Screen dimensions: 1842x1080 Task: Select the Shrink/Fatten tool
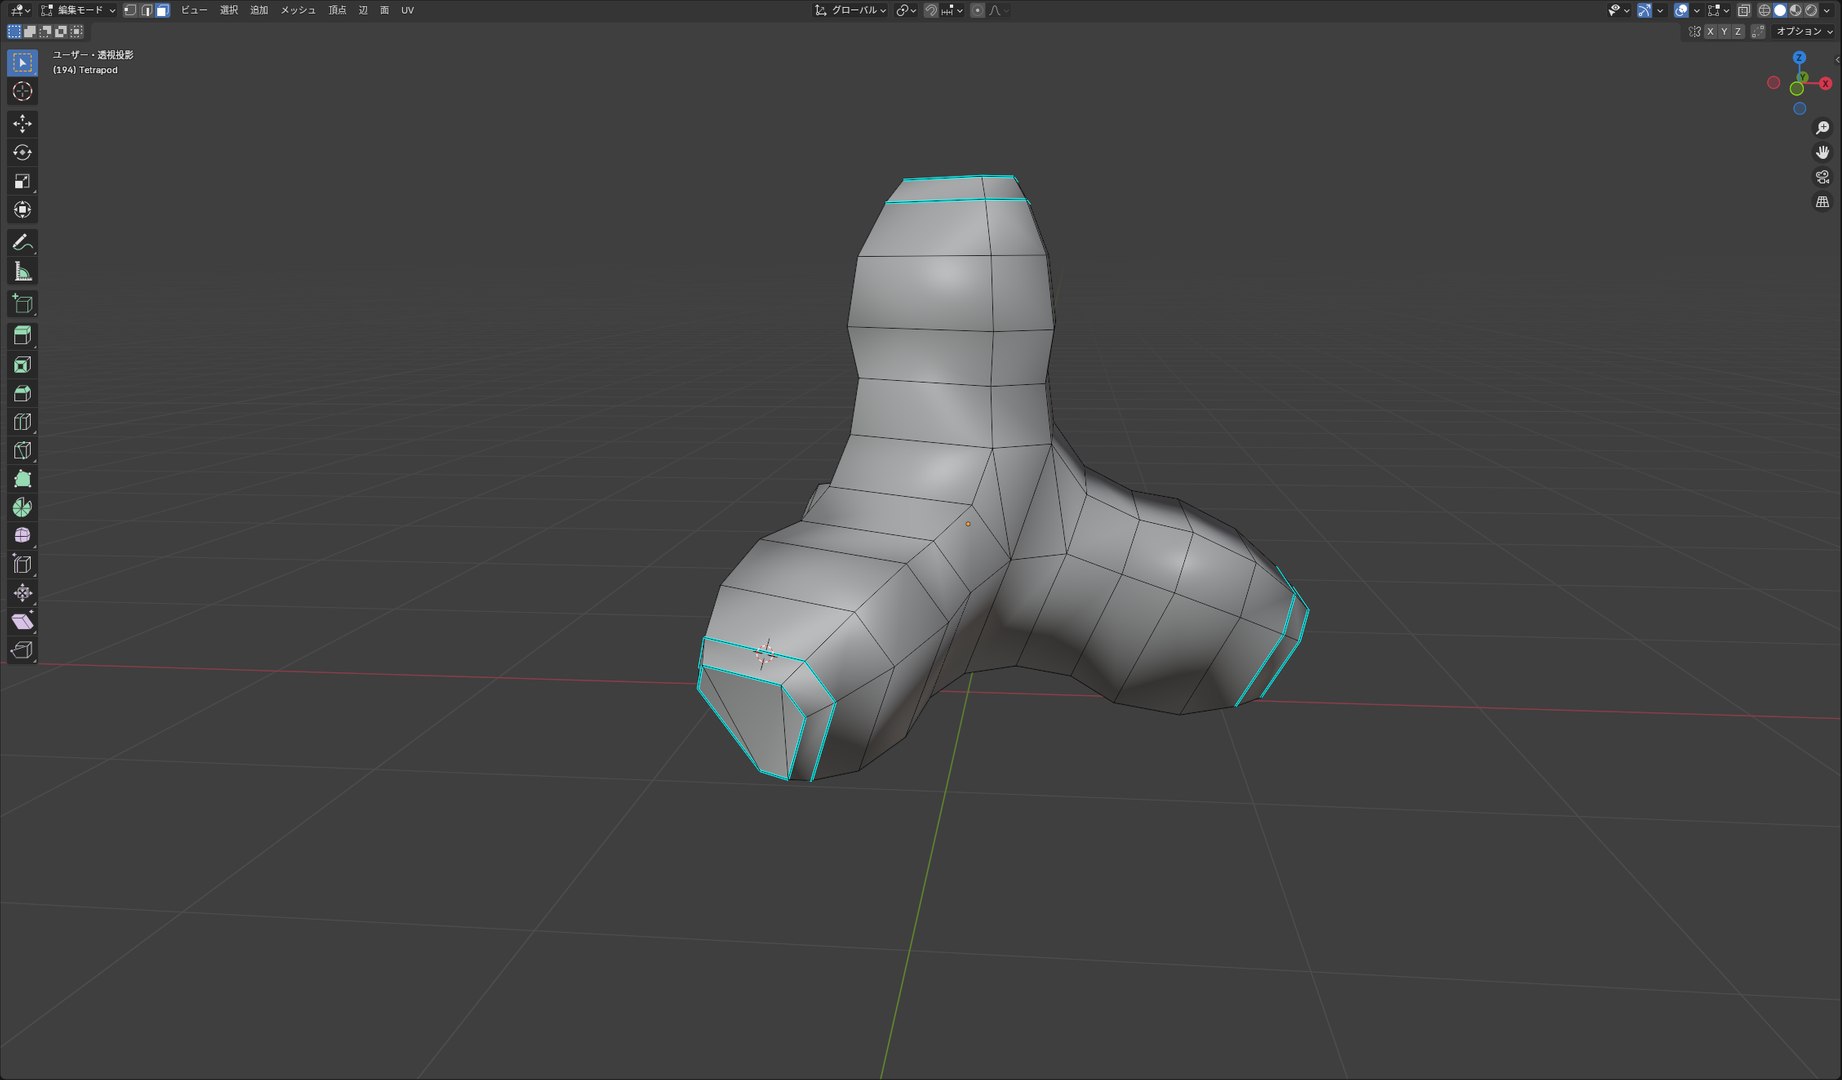[22, 593]
